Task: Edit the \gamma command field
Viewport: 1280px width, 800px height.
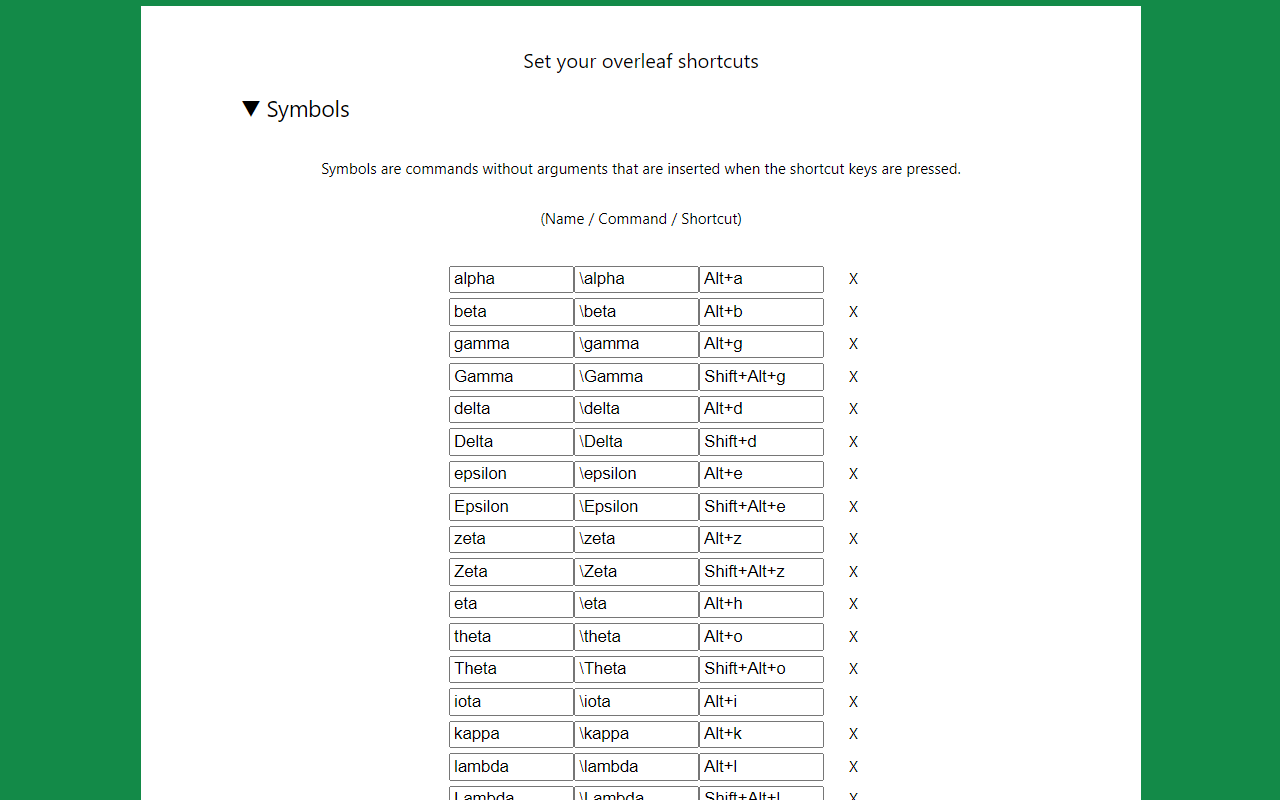Action: click(x=636, y=343)
